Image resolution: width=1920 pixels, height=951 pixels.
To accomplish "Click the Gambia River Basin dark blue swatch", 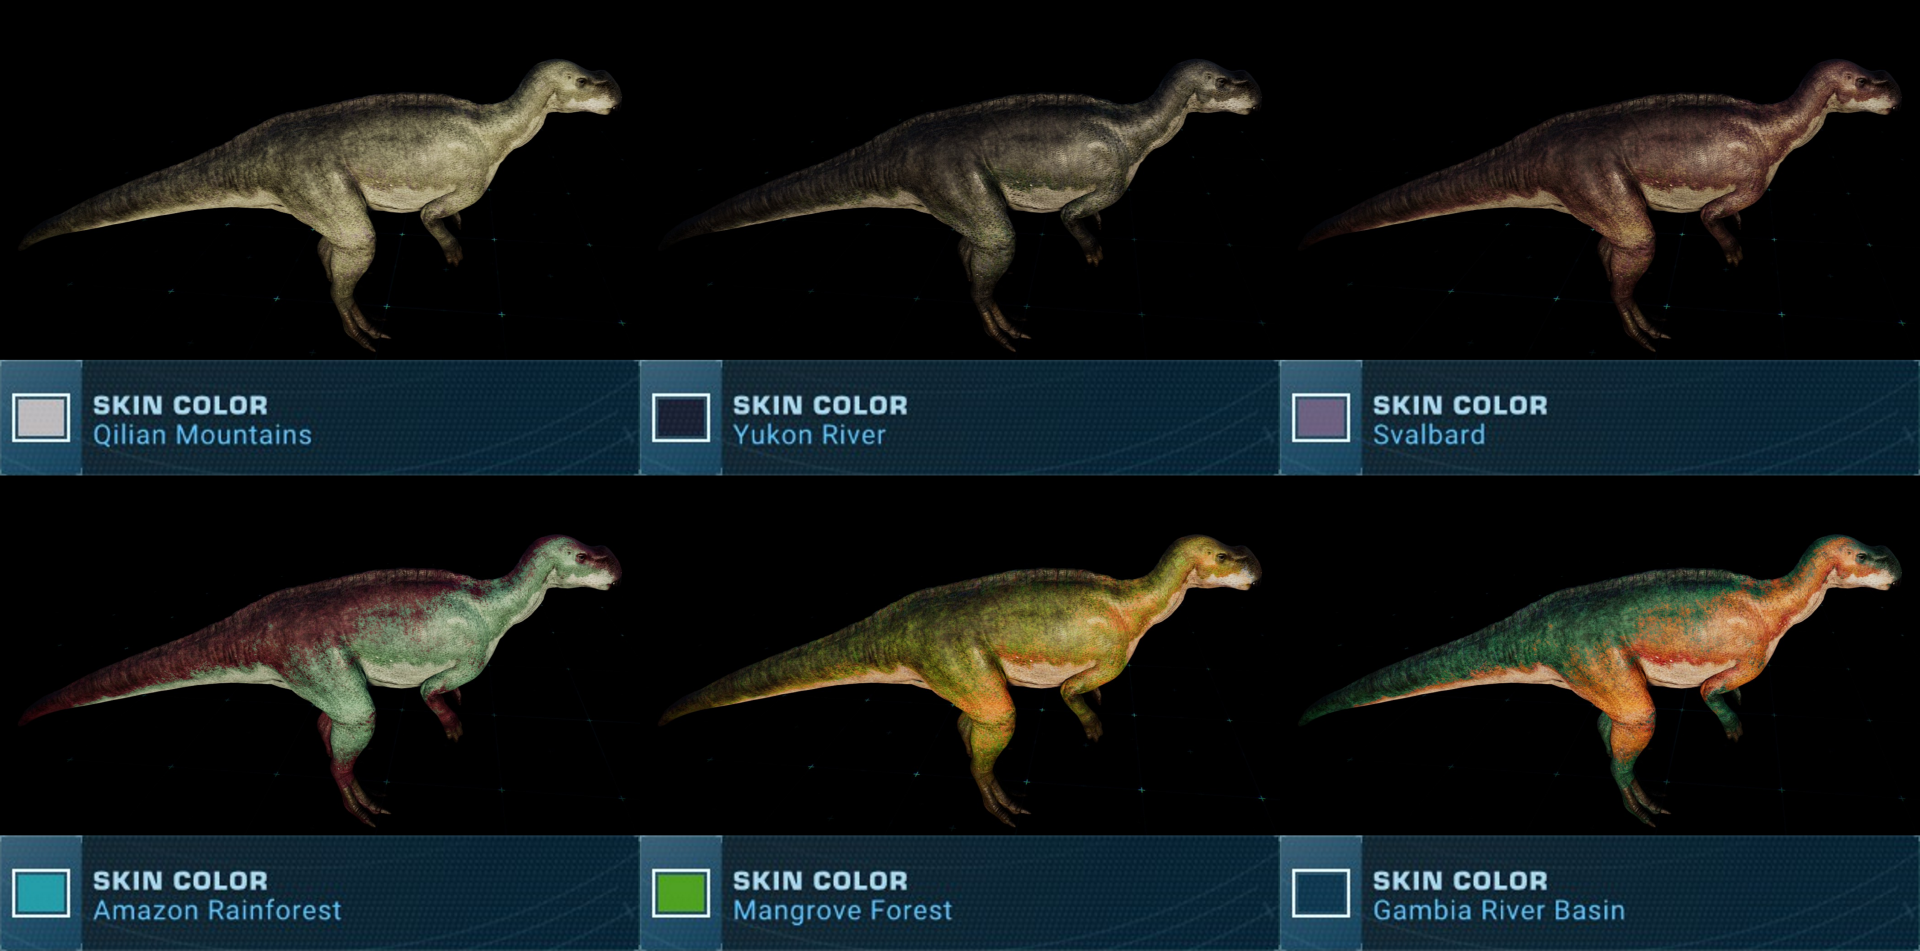I will pyautogui.click(x=1321, y=893).
